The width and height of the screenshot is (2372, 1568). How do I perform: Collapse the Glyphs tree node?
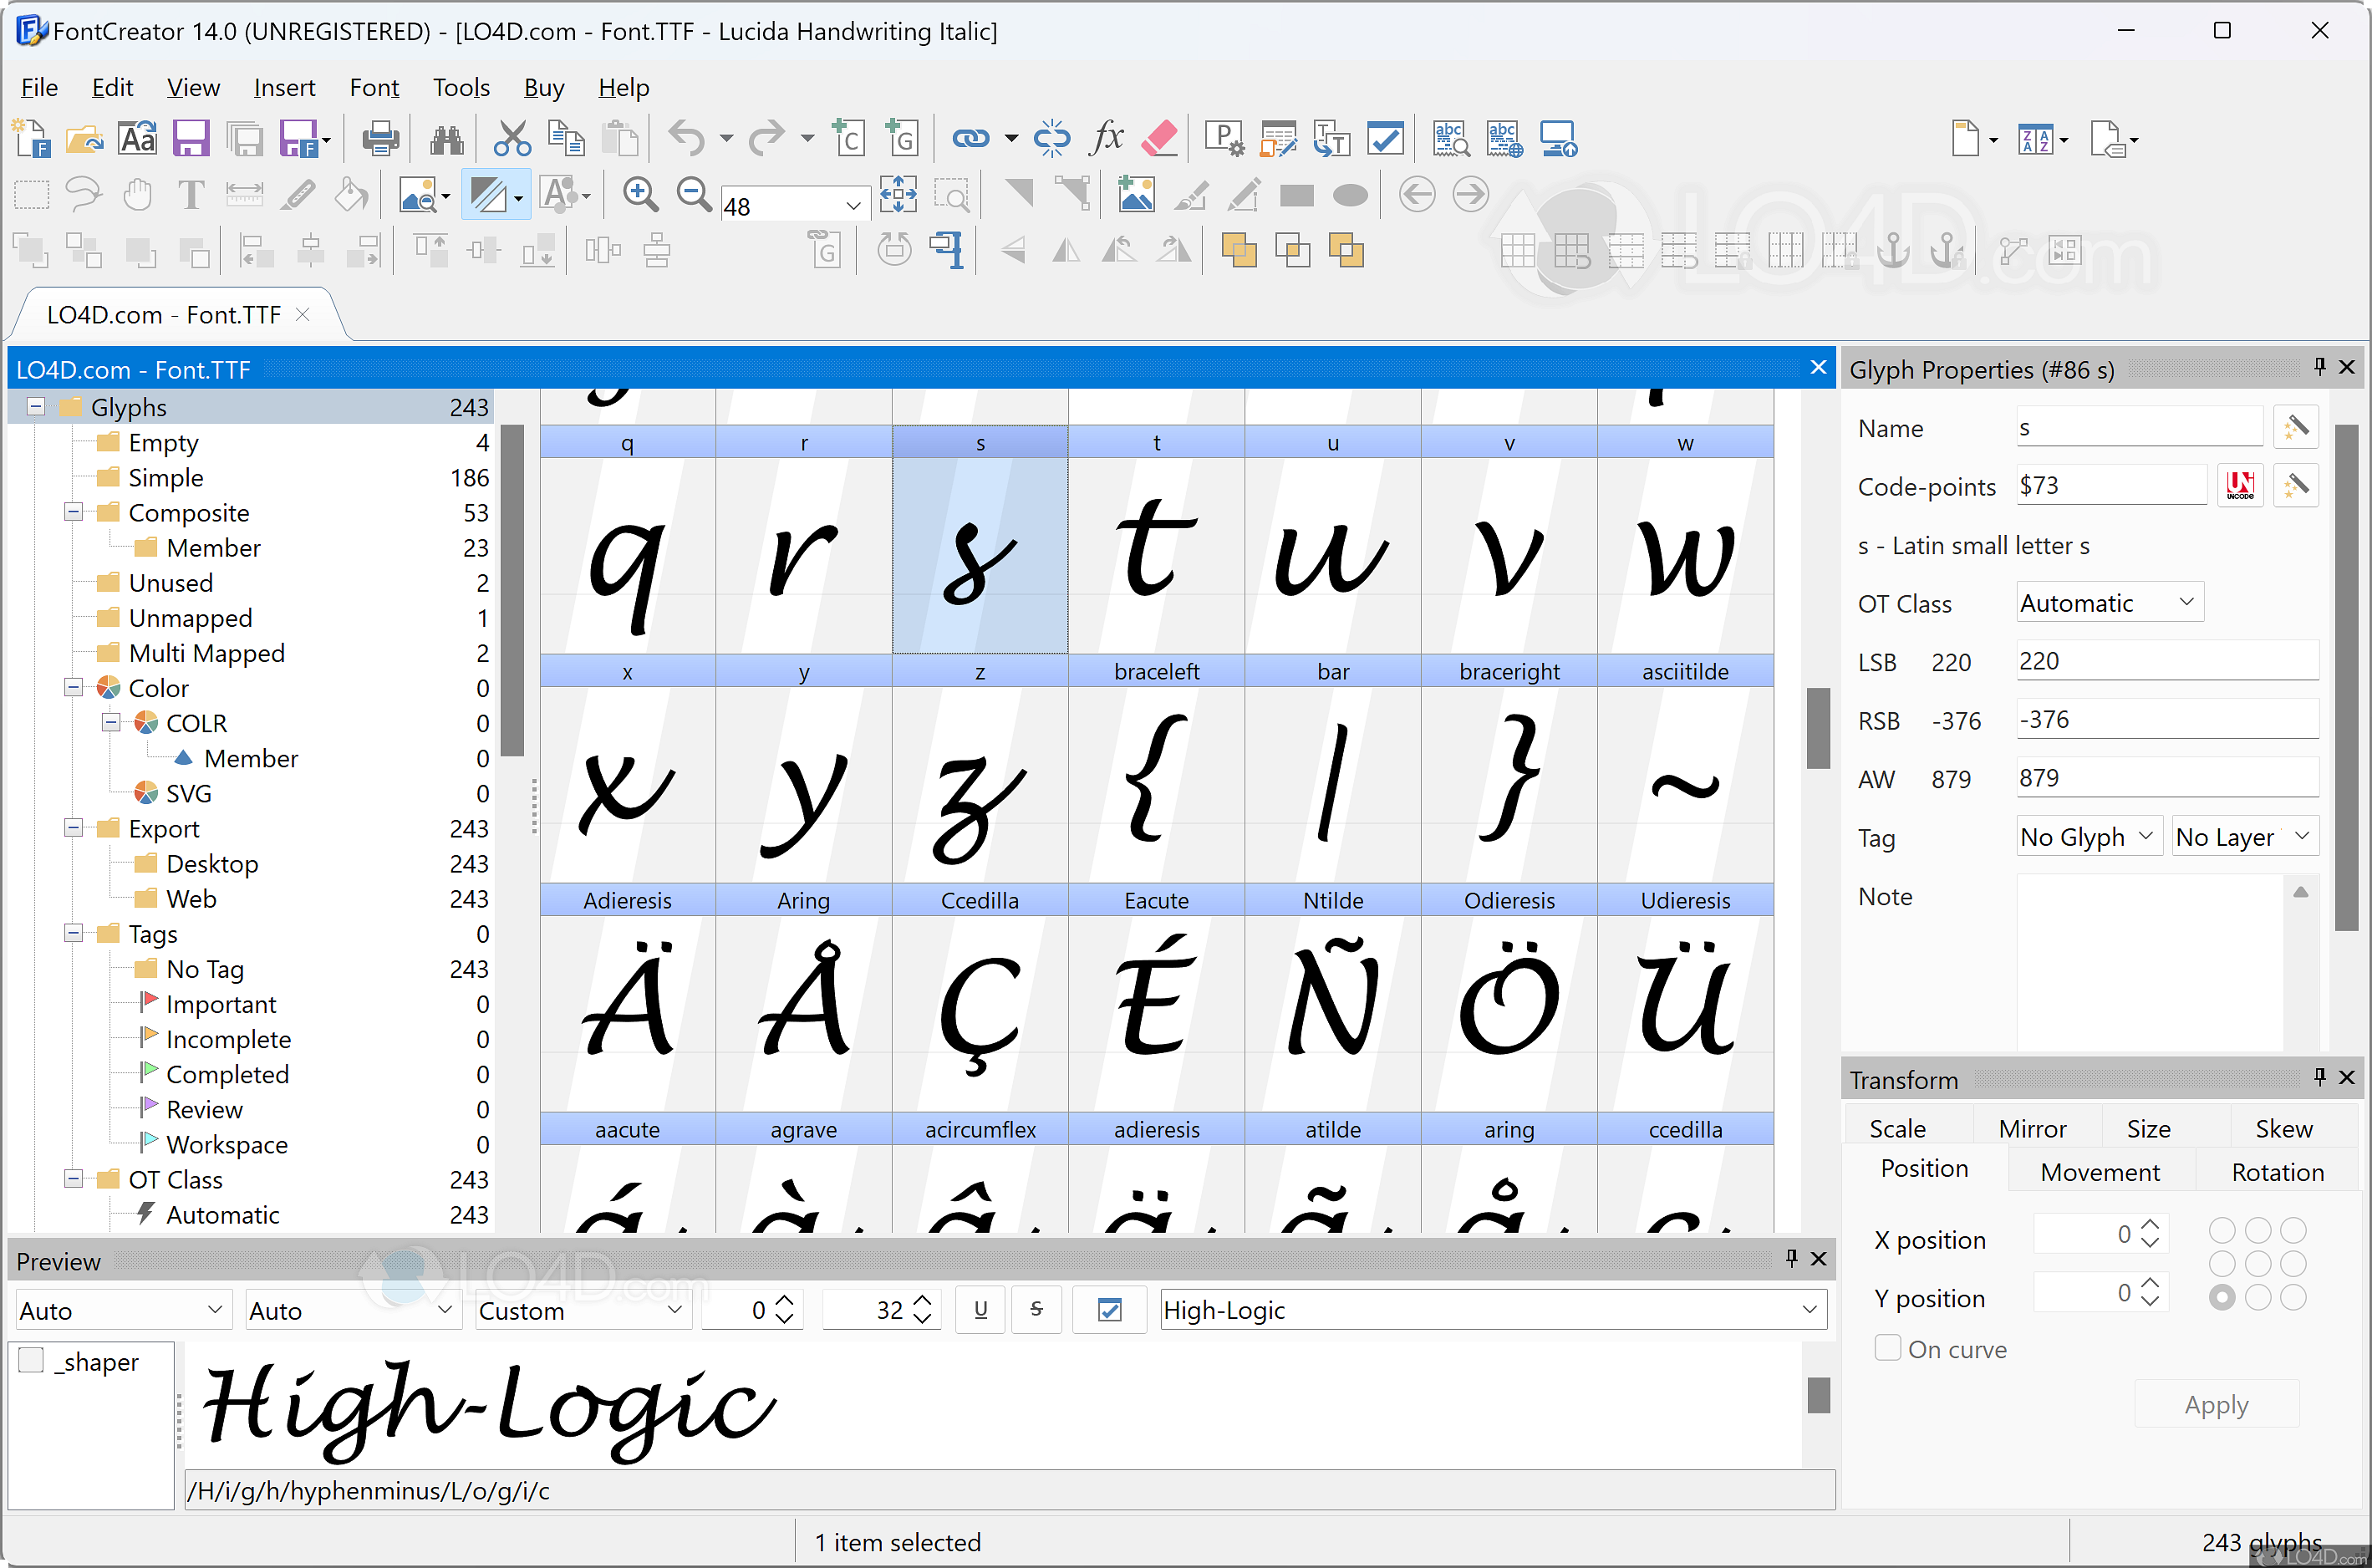pos(35,406)
